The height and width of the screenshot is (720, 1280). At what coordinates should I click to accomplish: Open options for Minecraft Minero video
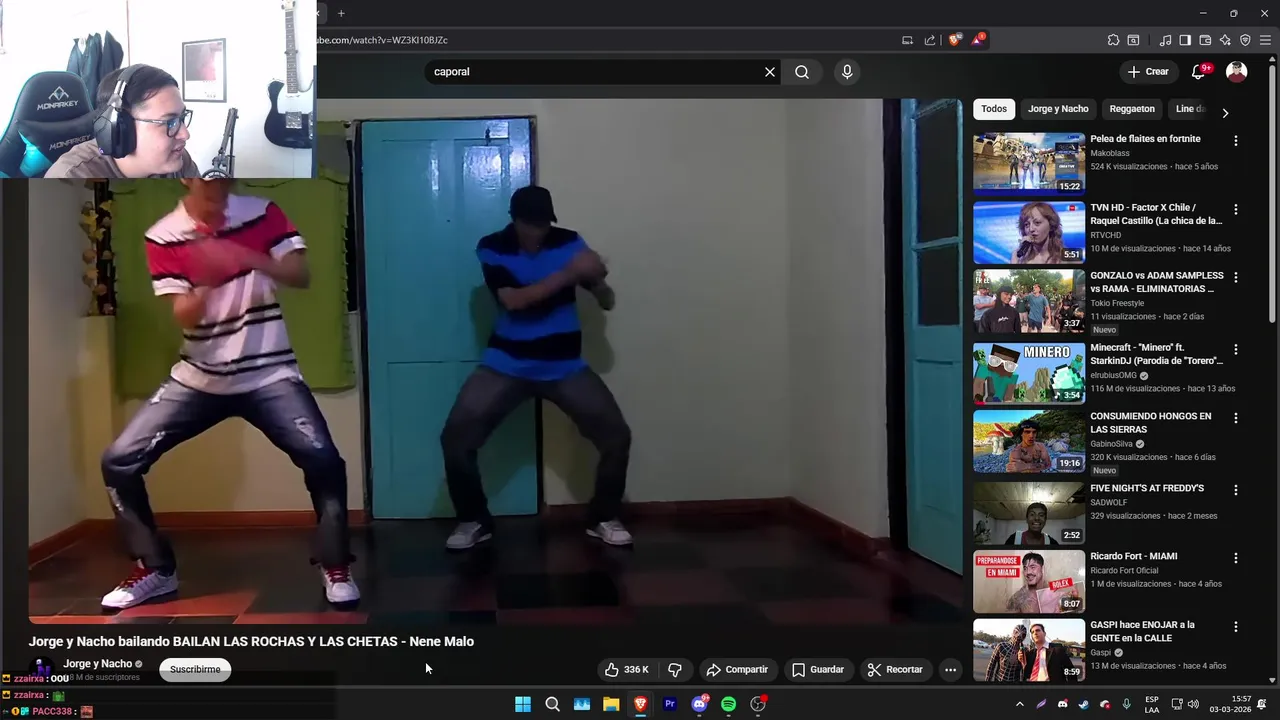point(1236,350)
